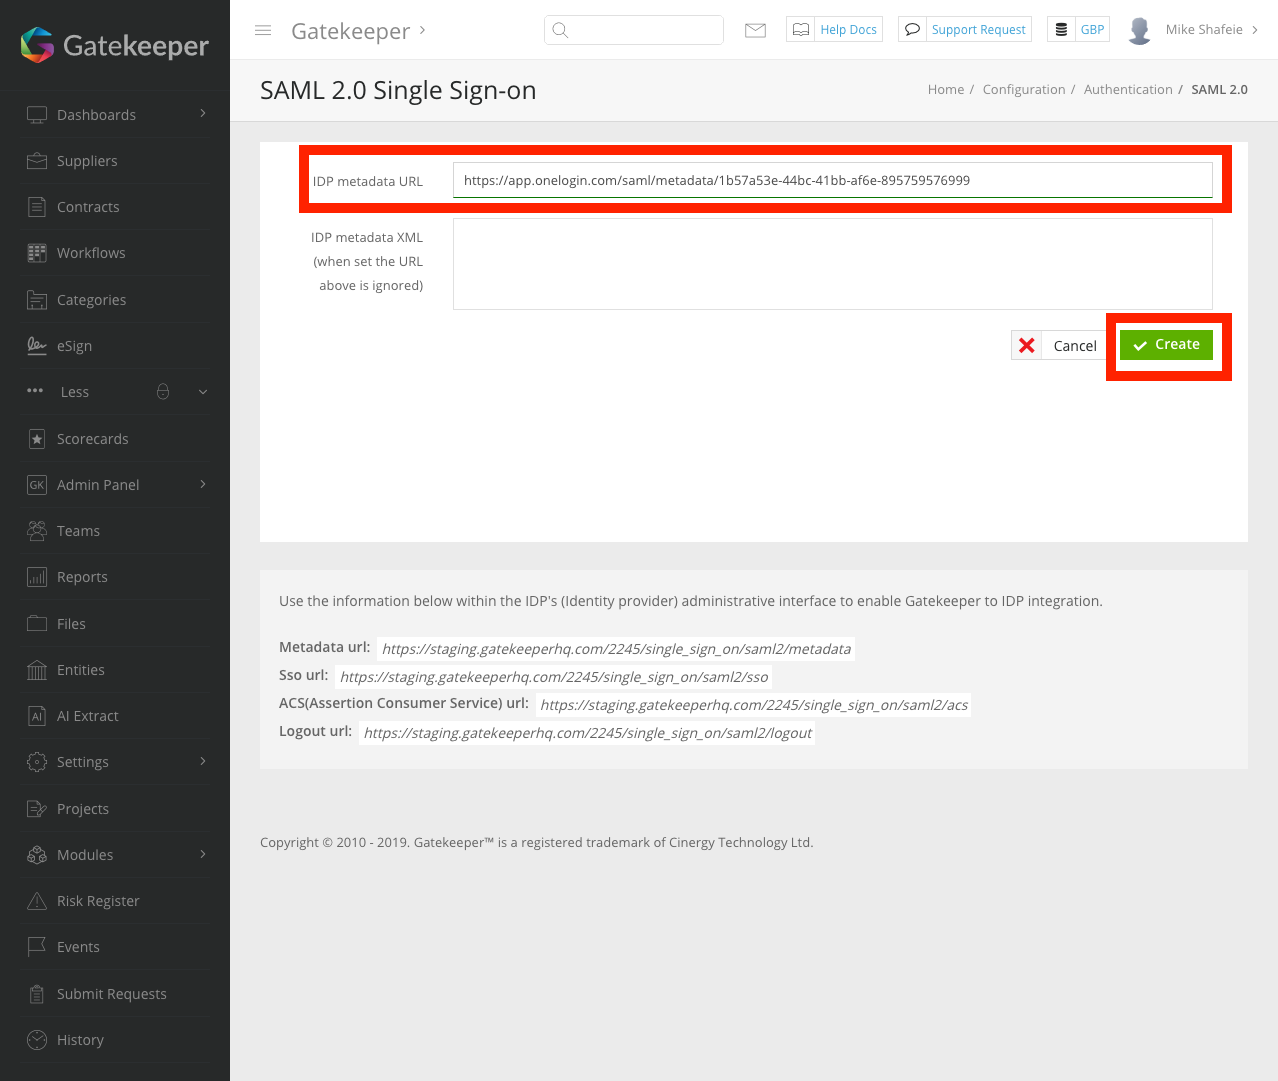Collapse the Less section chevron

200,392
